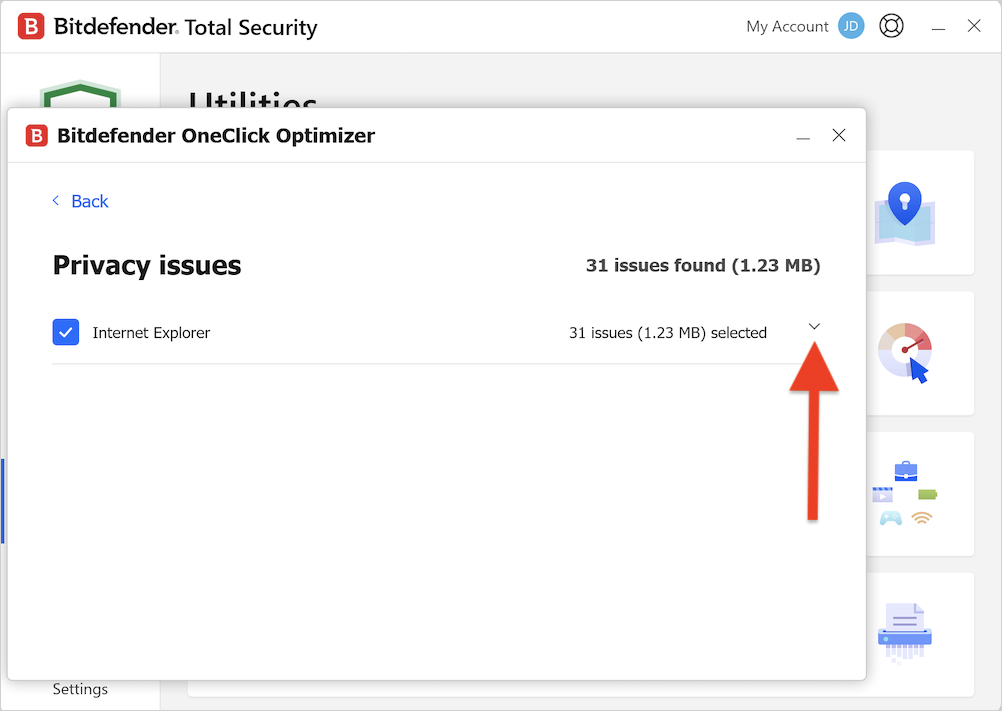Open the File Shredder icon
The width and height of the screenshot is (1002, 711).
coord(905,632)
